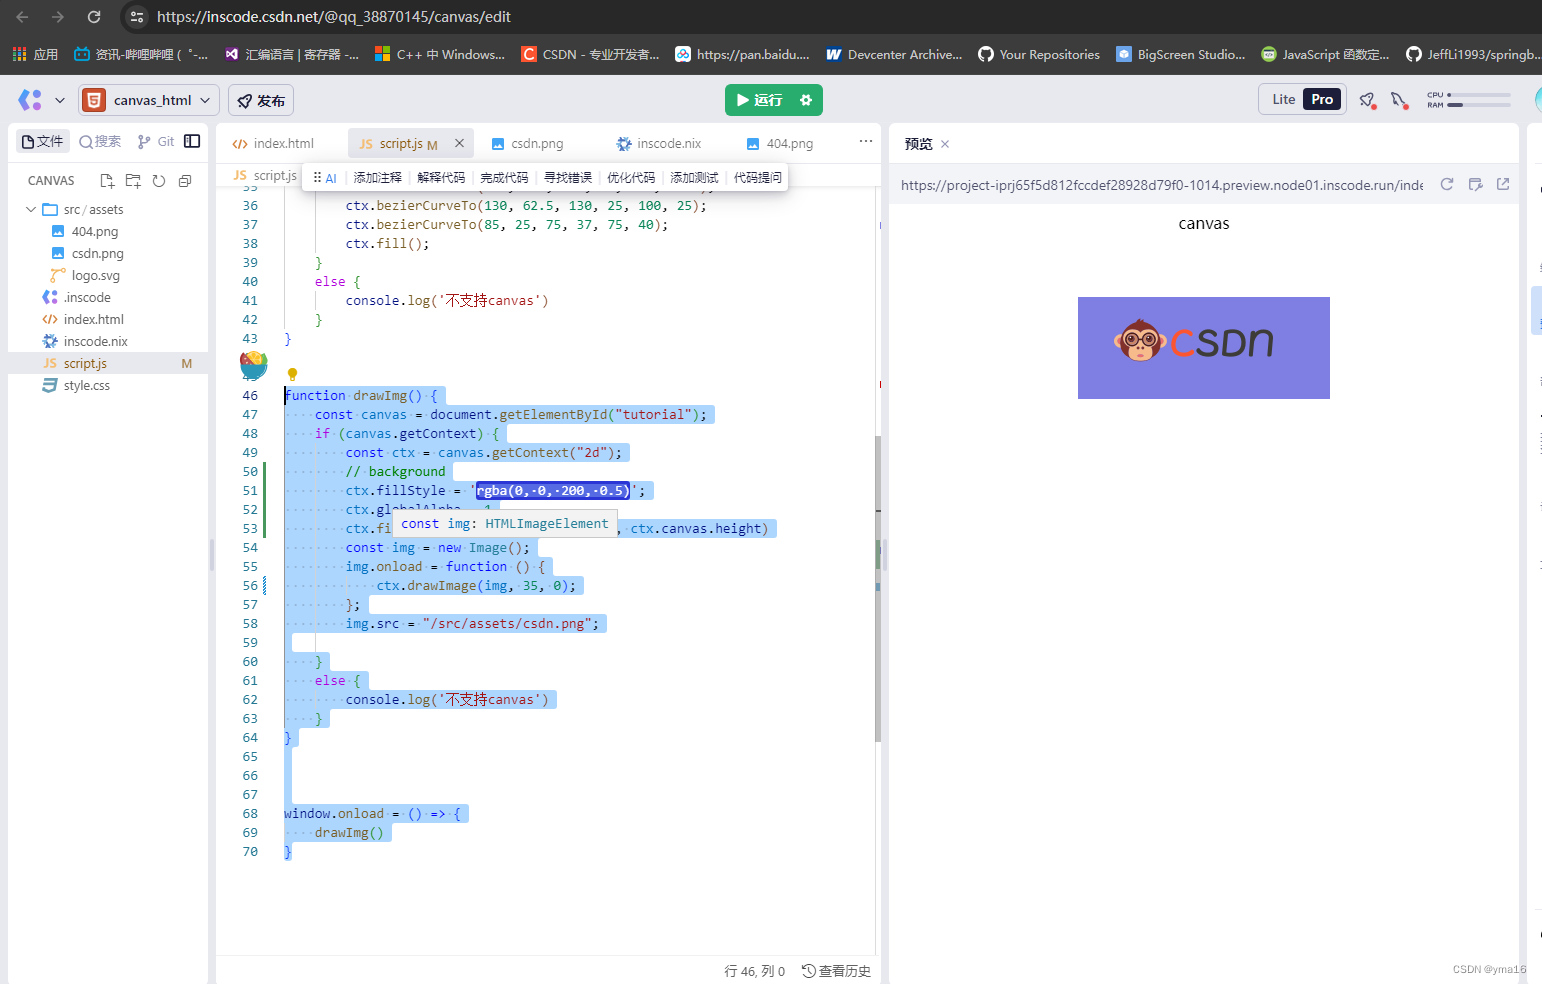Open the canvas_html project dropdown
This screenshot has width=1542, height=984.
[x=149, y=100]
